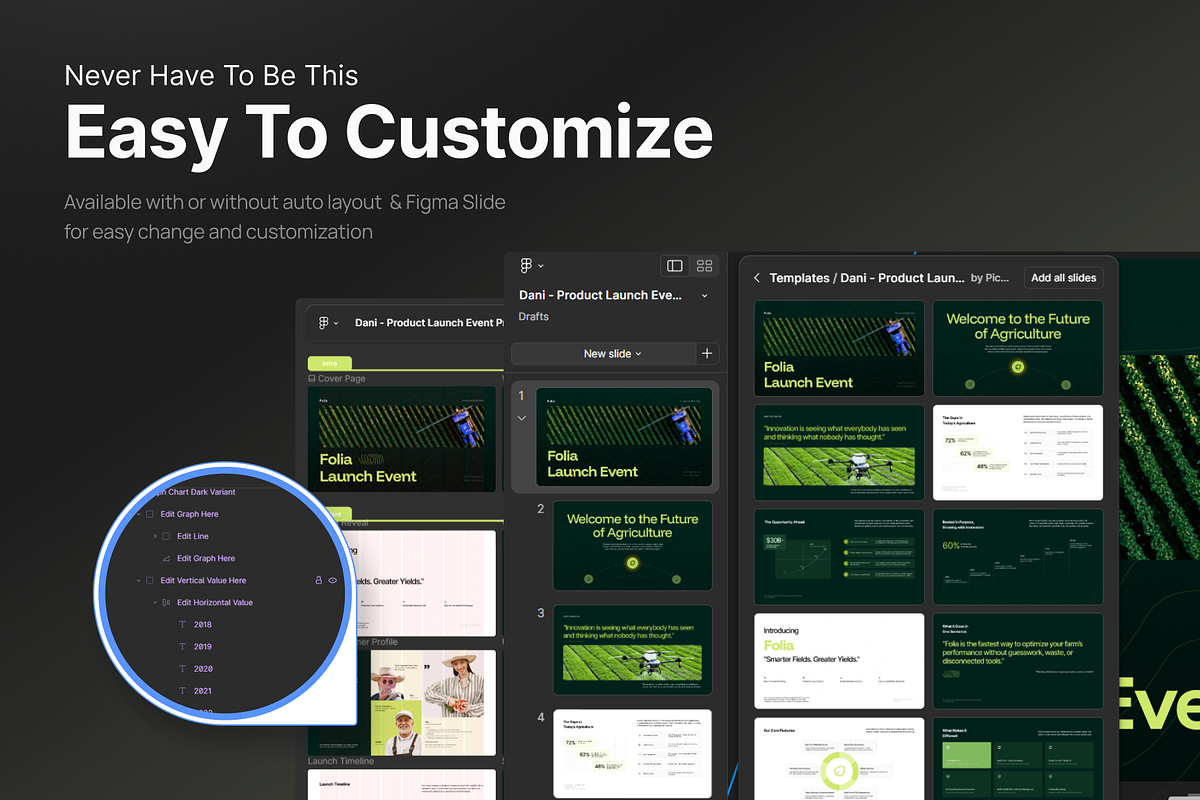The image size is (1200, 800).
Task: Select slide 3 Innovation quote thumbnail
Action: point(632,650)
